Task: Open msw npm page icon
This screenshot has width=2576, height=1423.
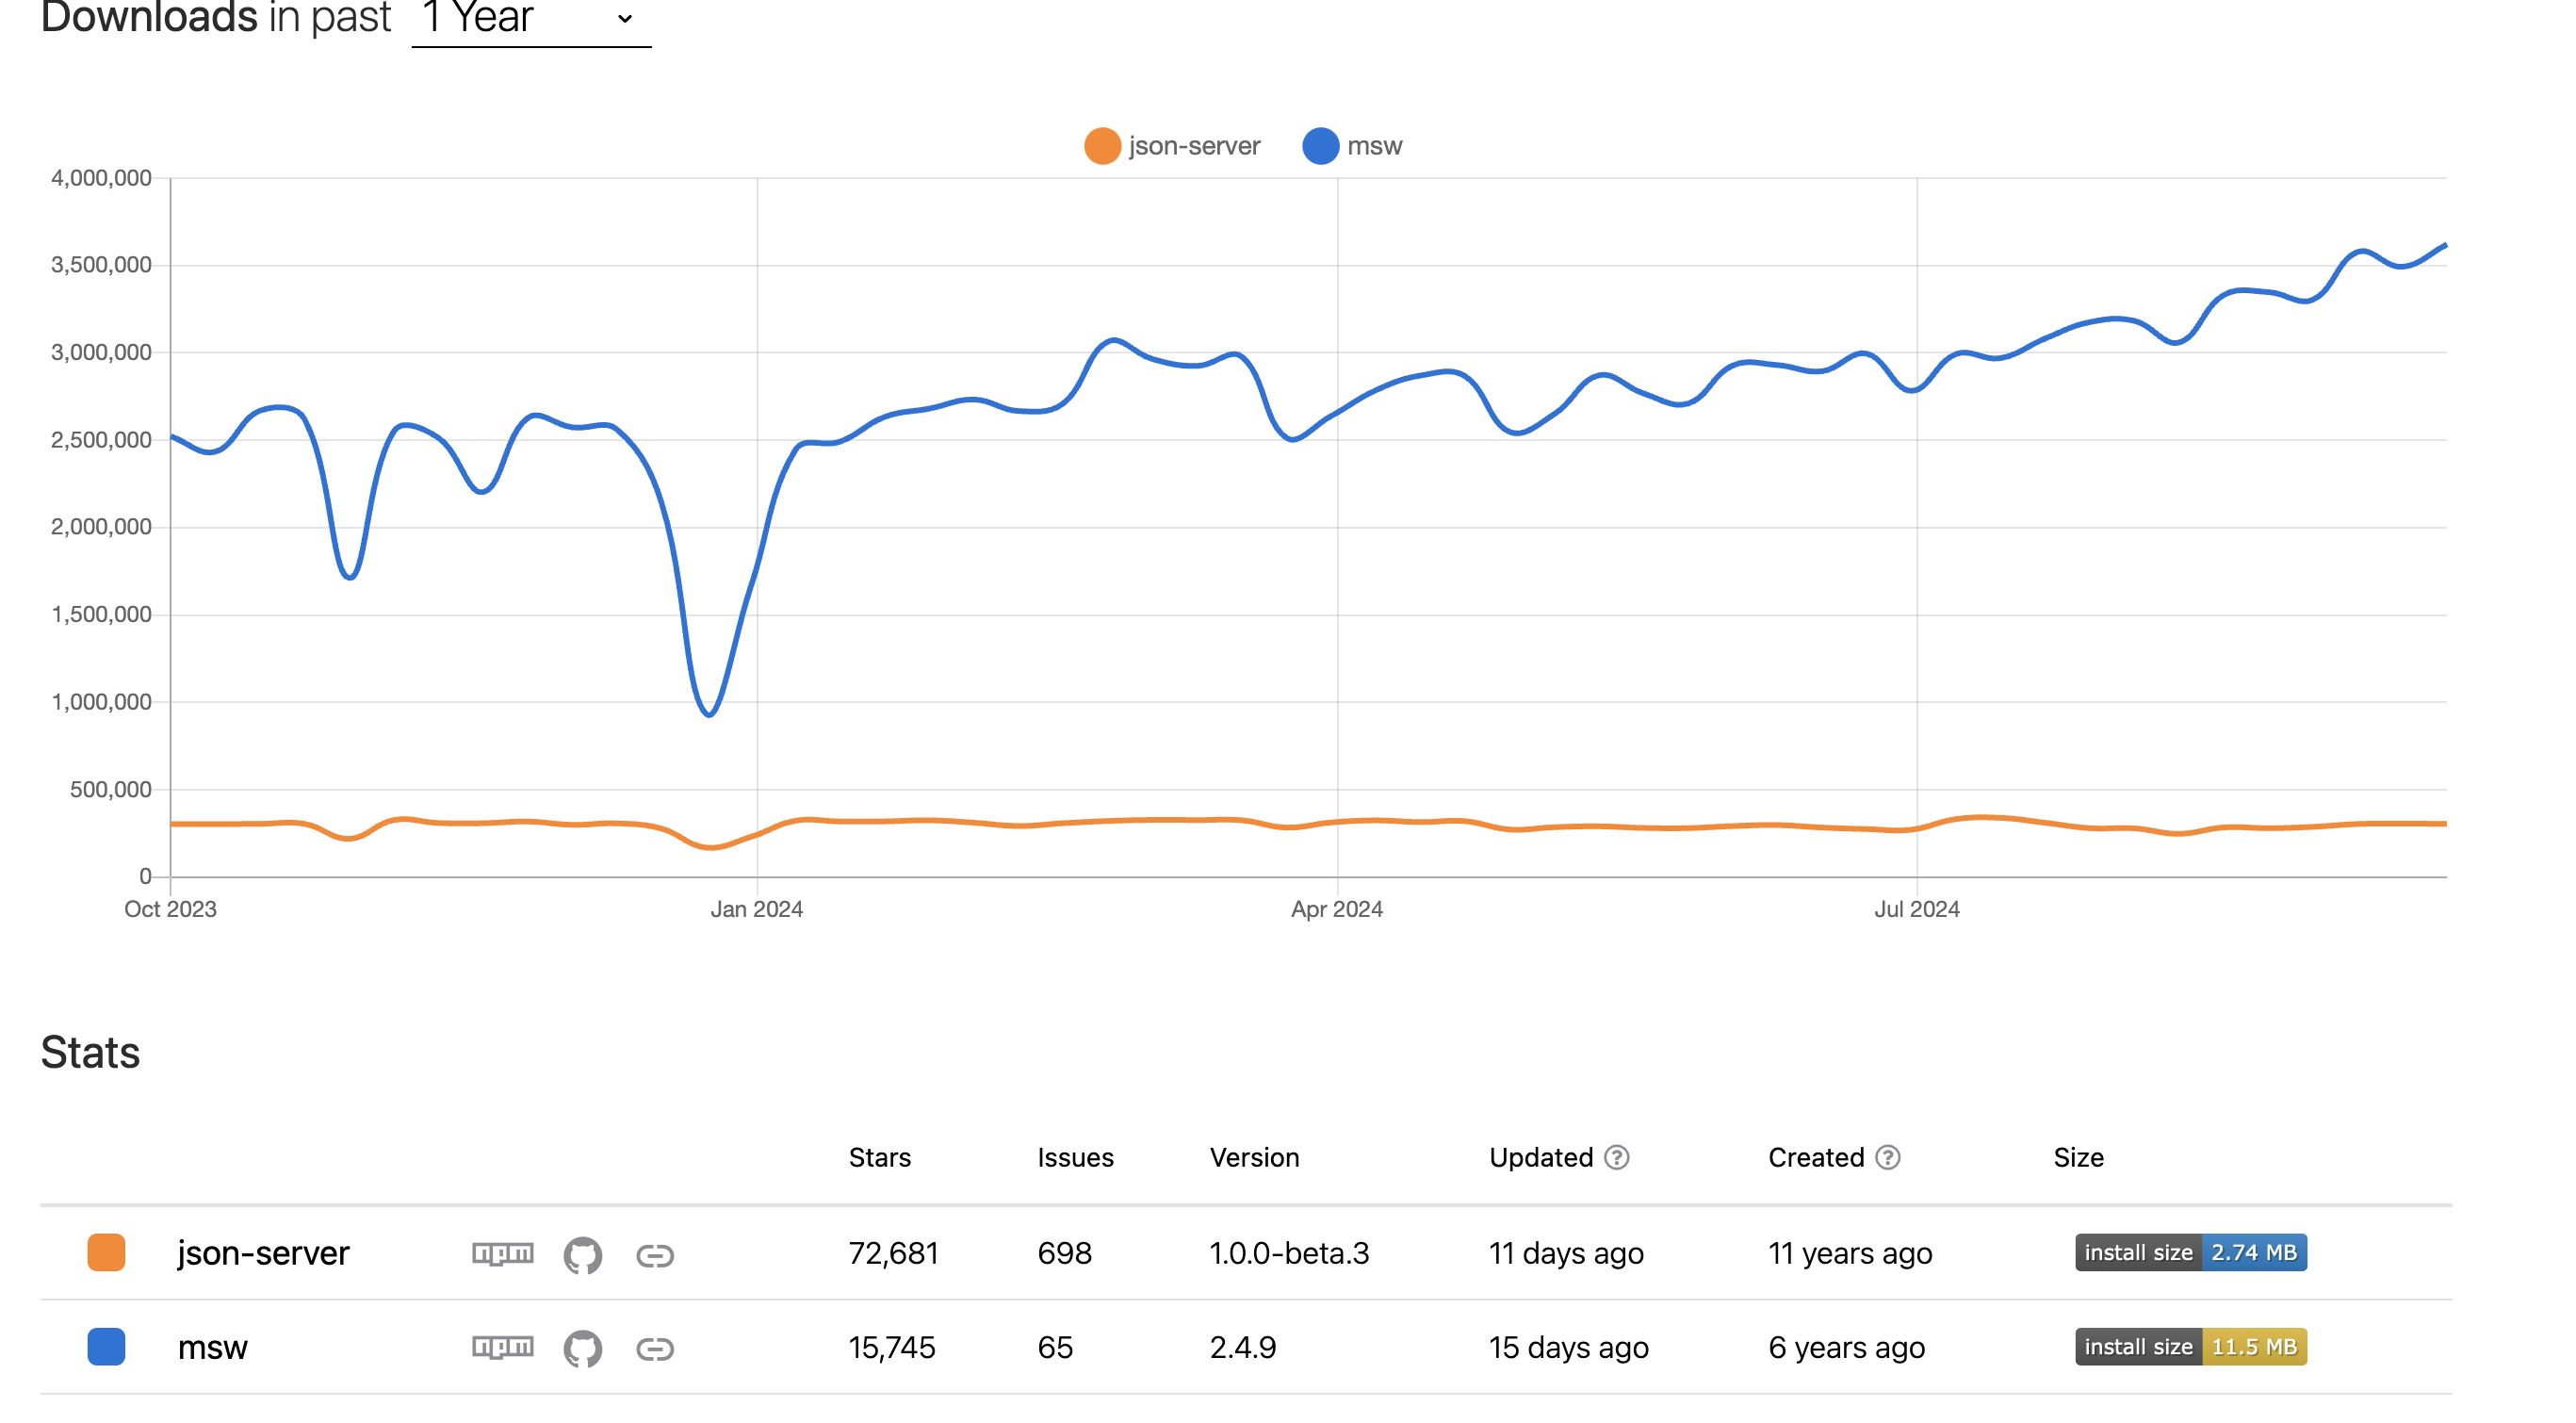Action: pyautogui.click(x=502, y=1347)
